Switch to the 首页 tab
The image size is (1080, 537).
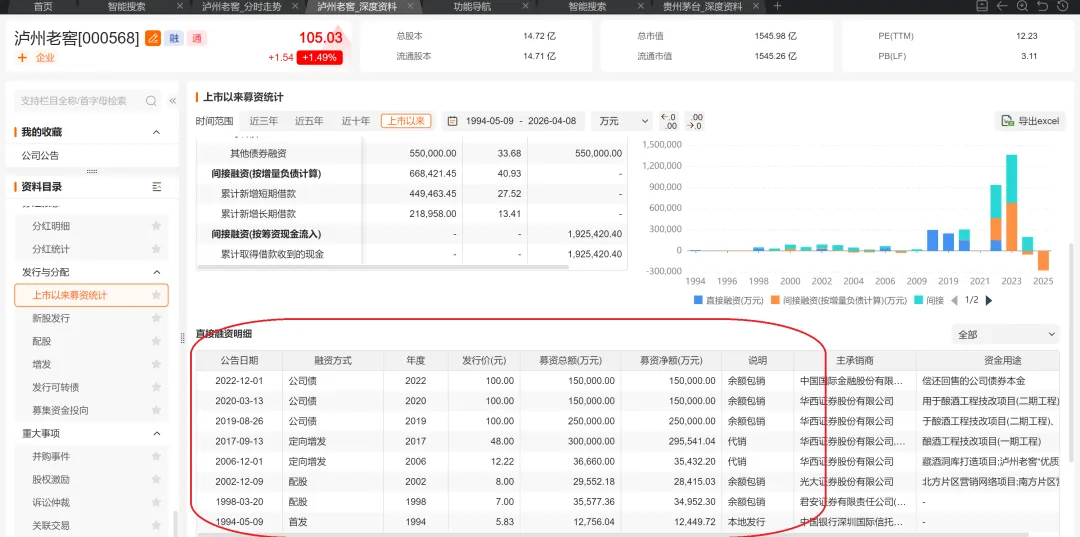(x=43, y=6)
